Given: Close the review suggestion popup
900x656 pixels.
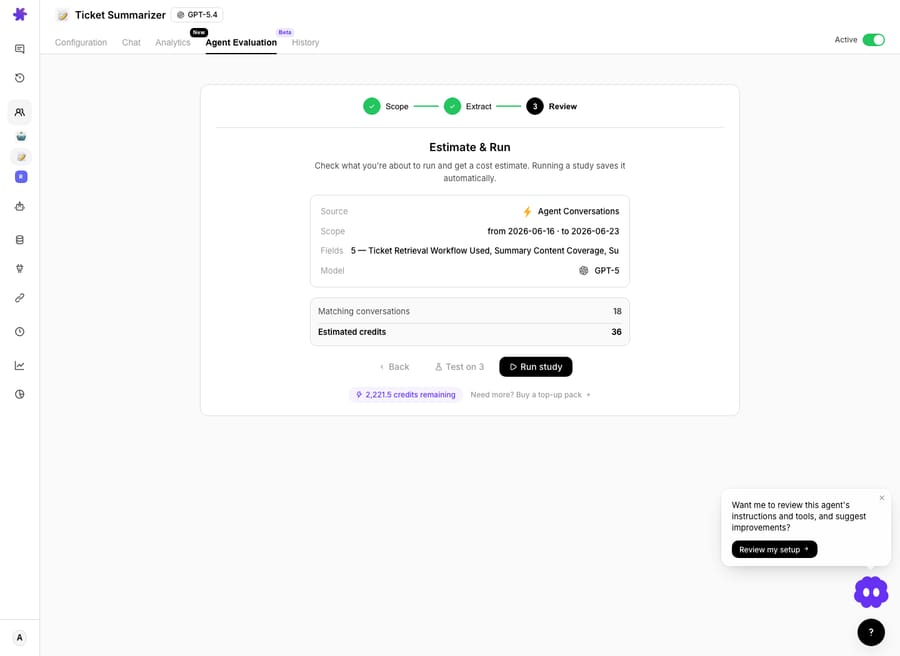Looking at the screenshot, I should click(882, 498).
